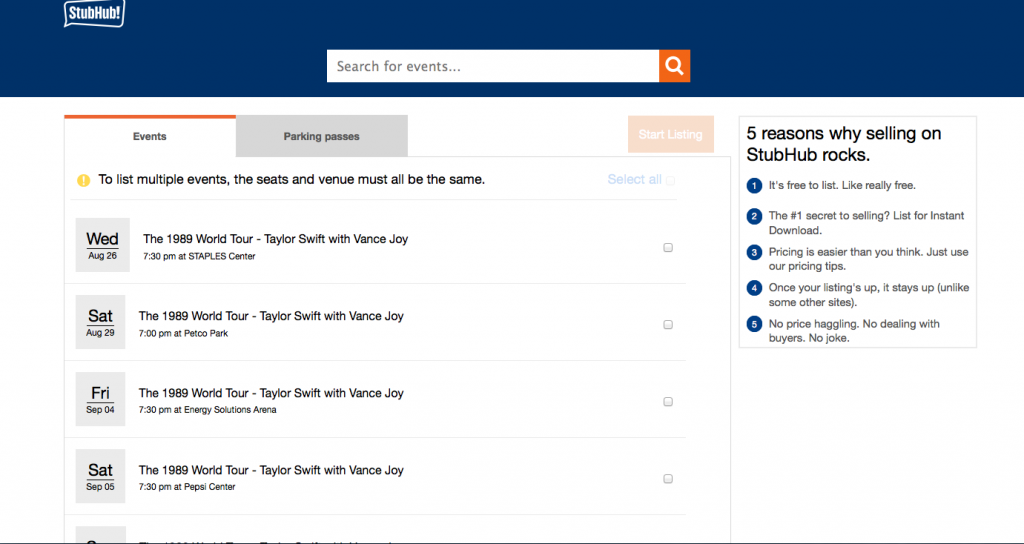Click the Select all link text

pos(634,180)
